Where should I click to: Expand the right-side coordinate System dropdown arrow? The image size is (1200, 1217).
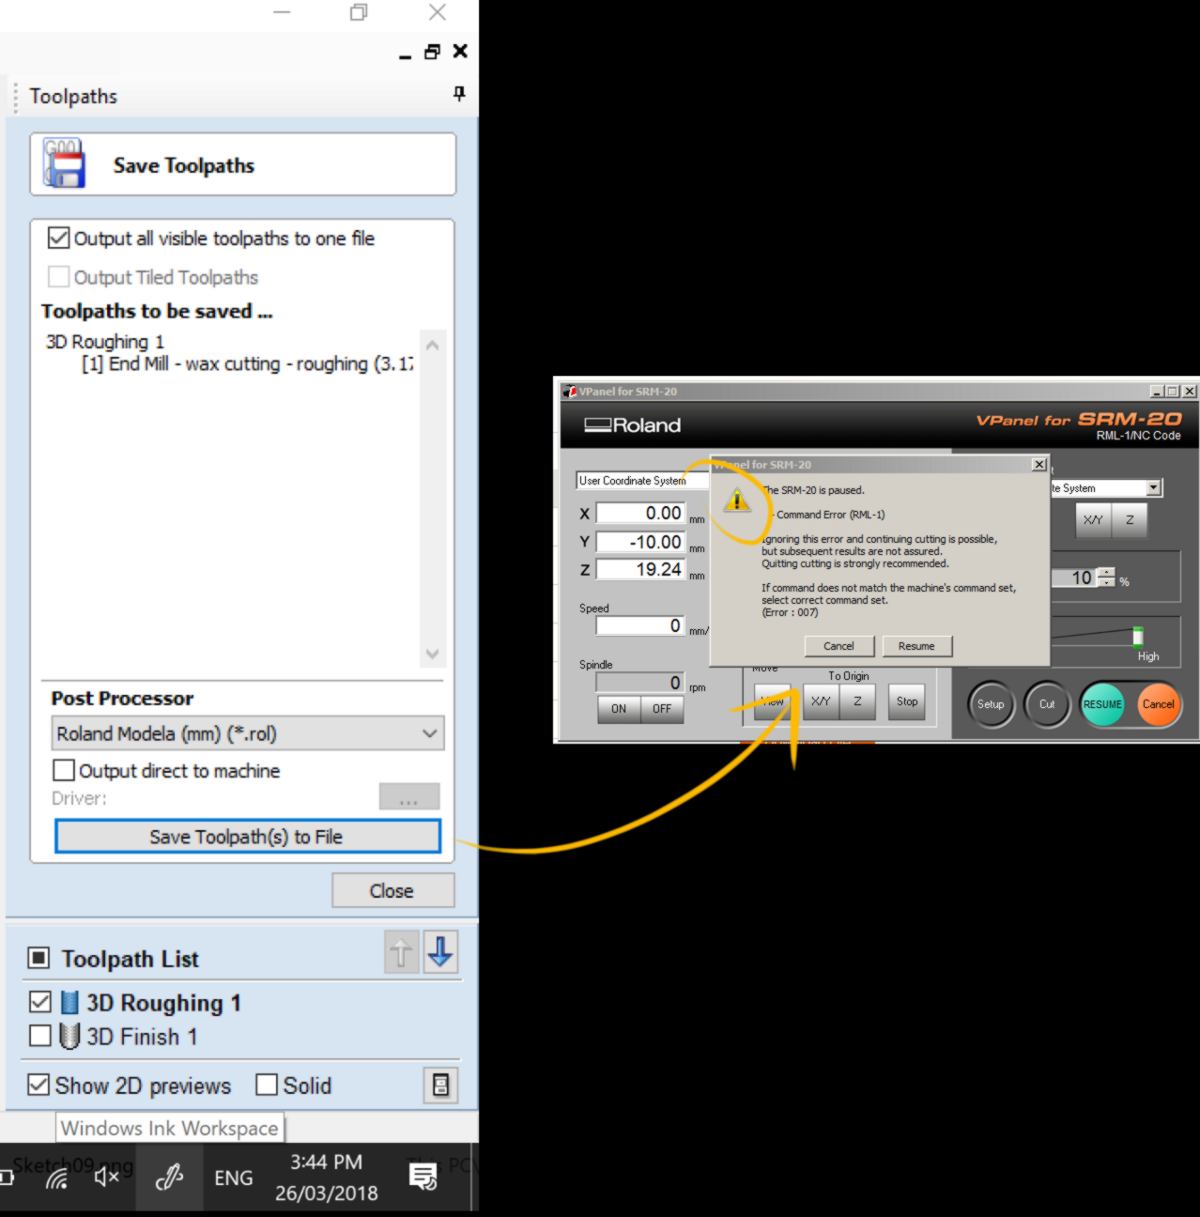click(x=1154, y=488)
